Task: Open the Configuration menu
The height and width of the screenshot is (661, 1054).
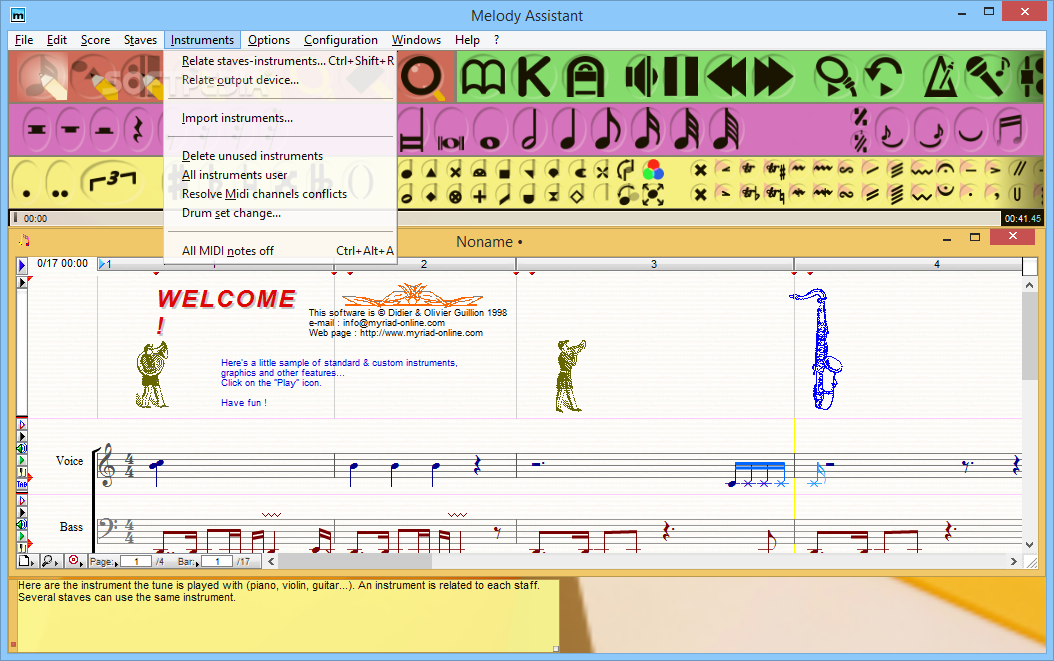Action: [x=341, y=40]
